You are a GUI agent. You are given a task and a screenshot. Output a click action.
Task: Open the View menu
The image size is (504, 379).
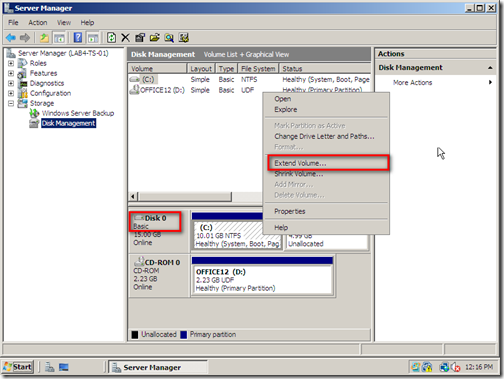tap(64, 22)
